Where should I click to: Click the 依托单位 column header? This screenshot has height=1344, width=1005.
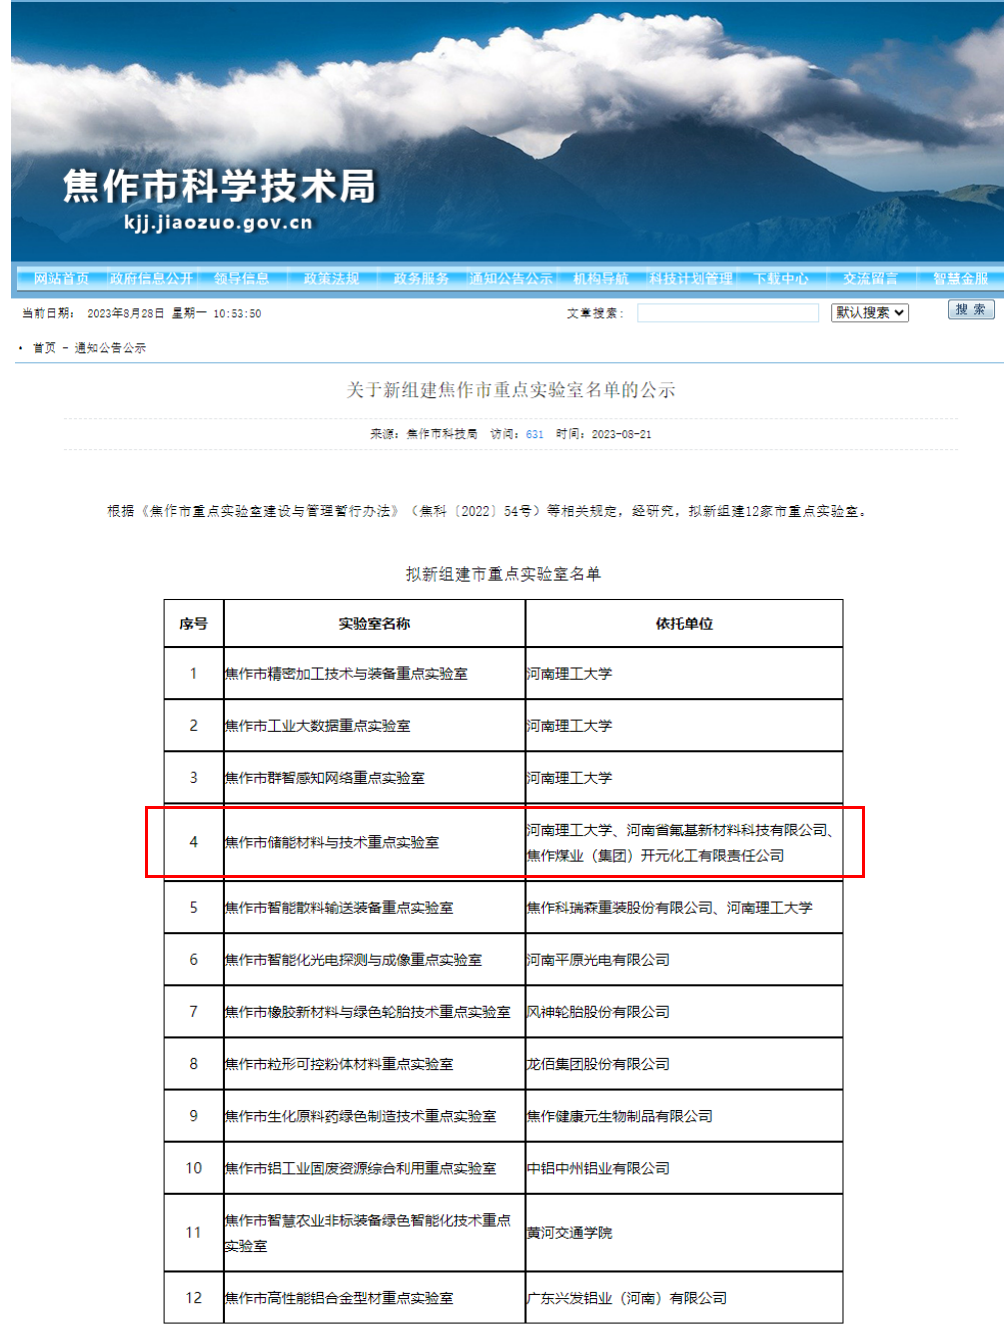(684, 623)
